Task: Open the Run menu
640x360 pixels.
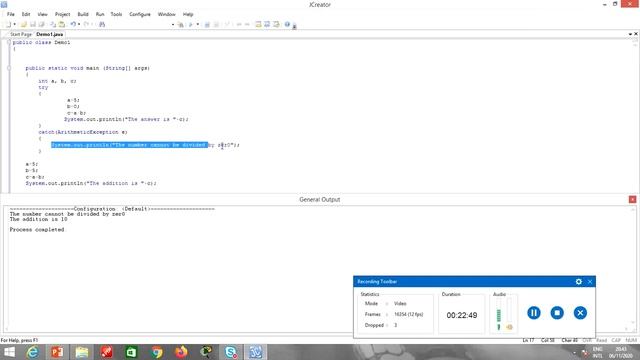Action: 100,14
